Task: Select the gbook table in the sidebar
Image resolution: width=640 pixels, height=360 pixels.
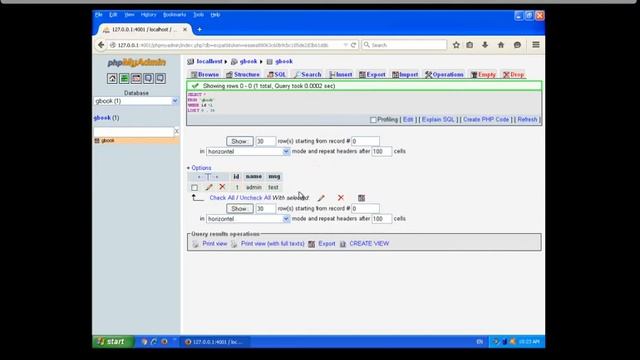Action: point(108,140)
